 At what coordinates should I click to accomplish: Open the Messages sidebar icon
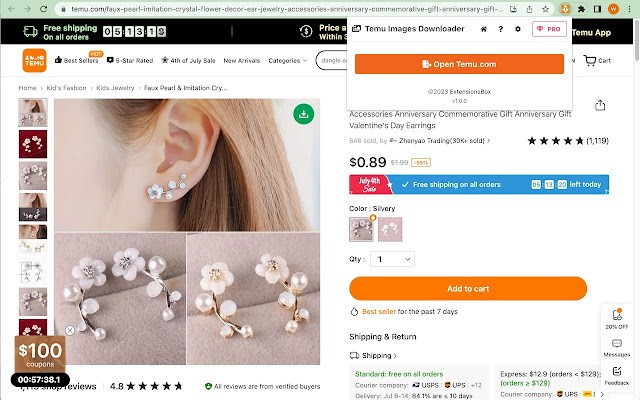(617, 347)
